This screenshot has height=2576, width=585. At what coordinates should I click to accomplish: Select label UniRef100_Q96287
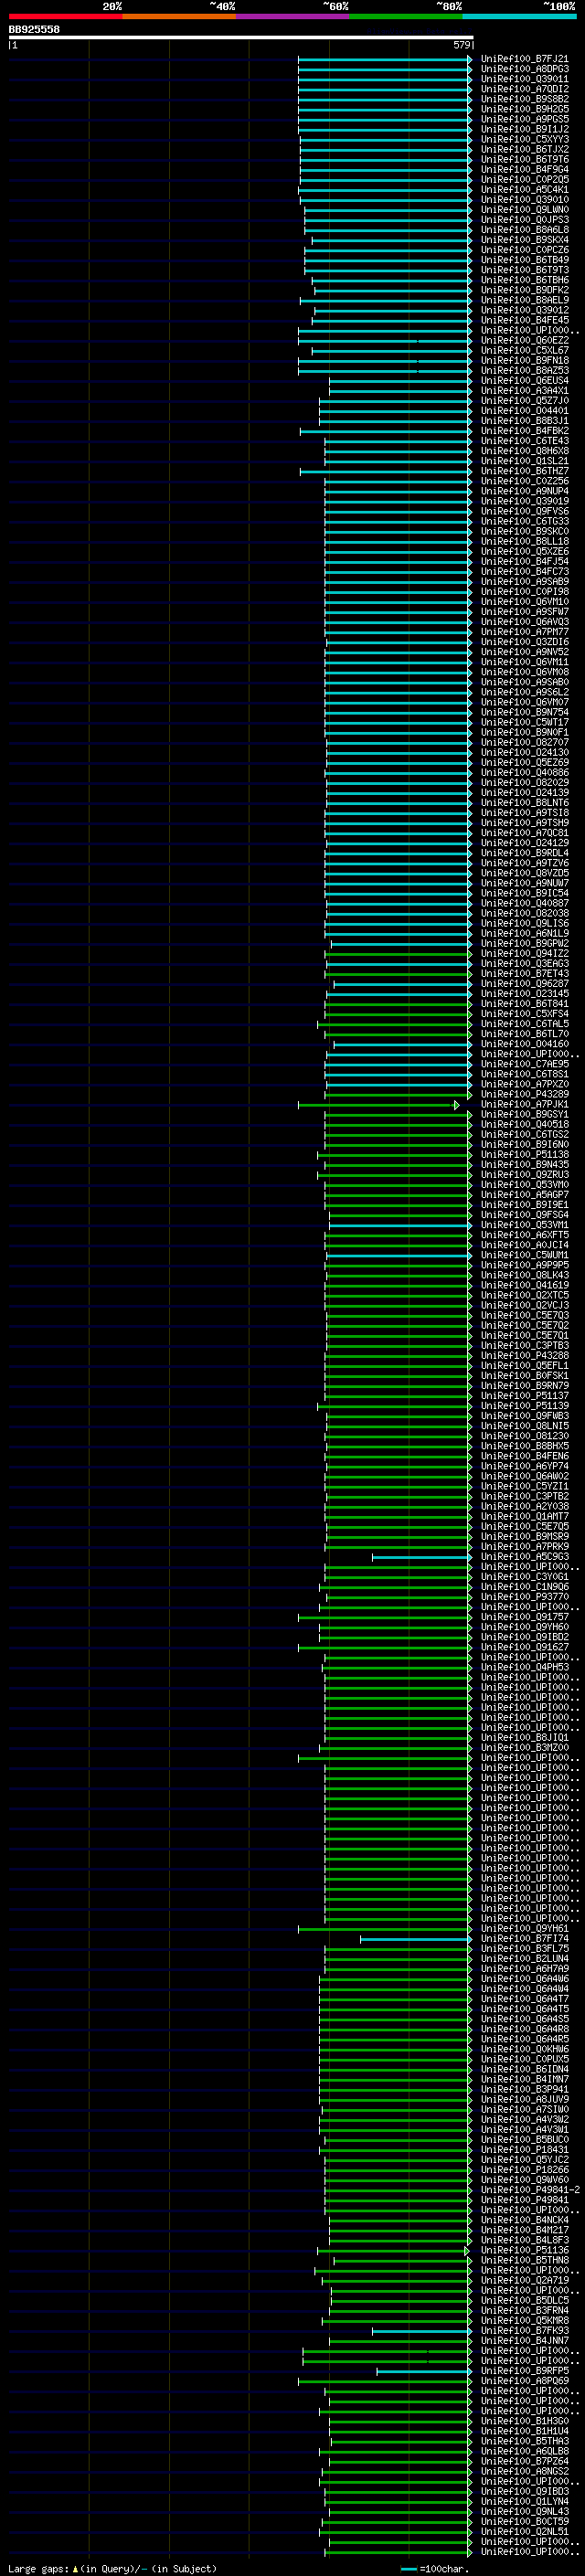(524, 983)
